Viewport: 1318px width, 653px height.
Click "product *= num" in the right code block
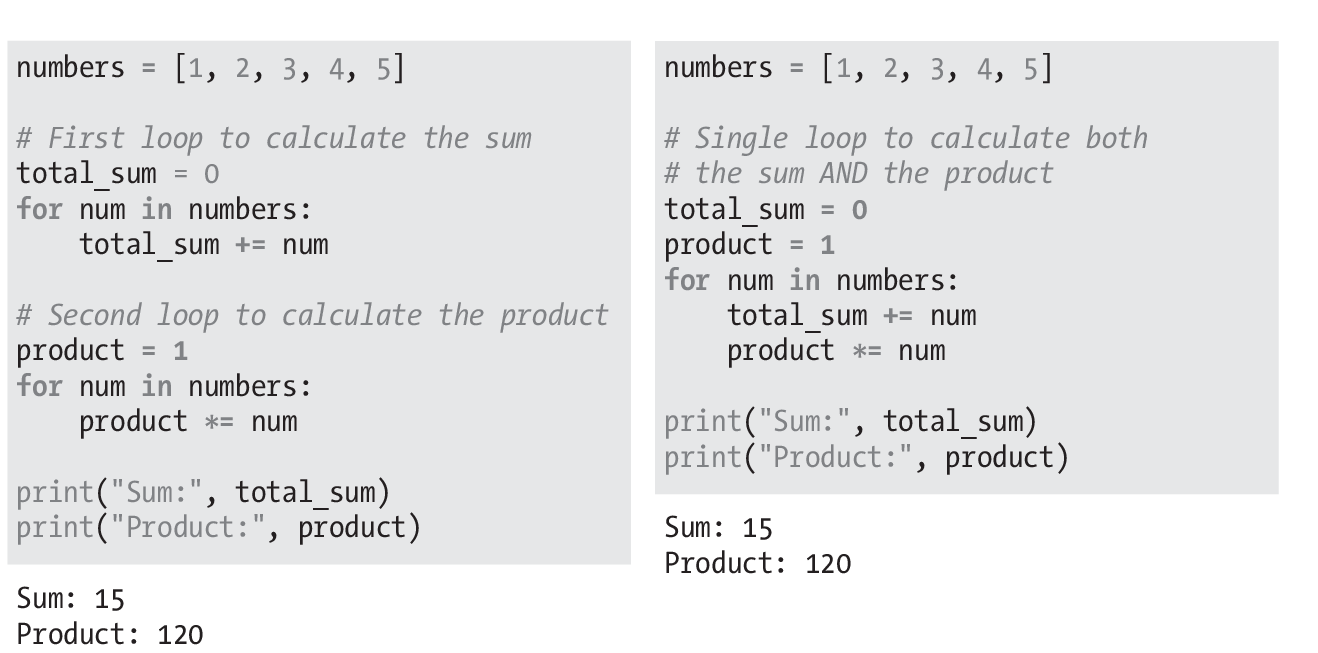pyautogui.click(x=836, y=351)
